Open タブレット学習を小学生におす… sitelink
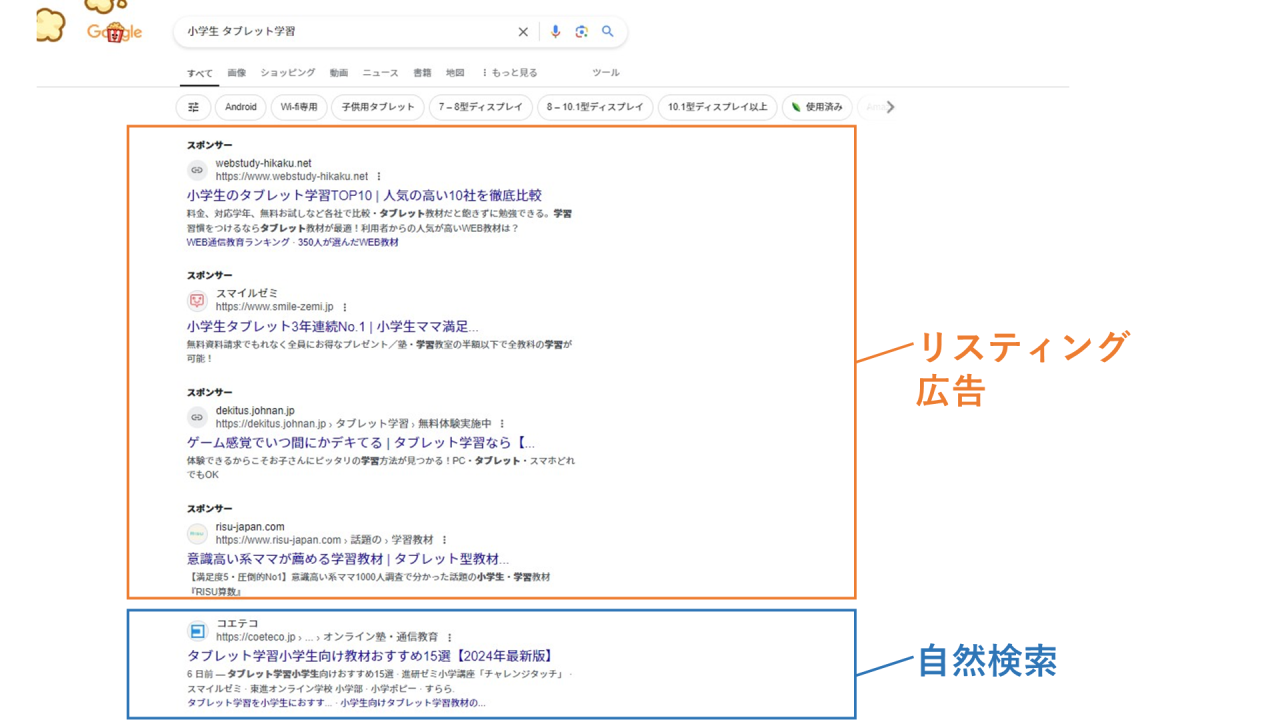The width and height of the screenshot is (1280, 720). [259, 703]
